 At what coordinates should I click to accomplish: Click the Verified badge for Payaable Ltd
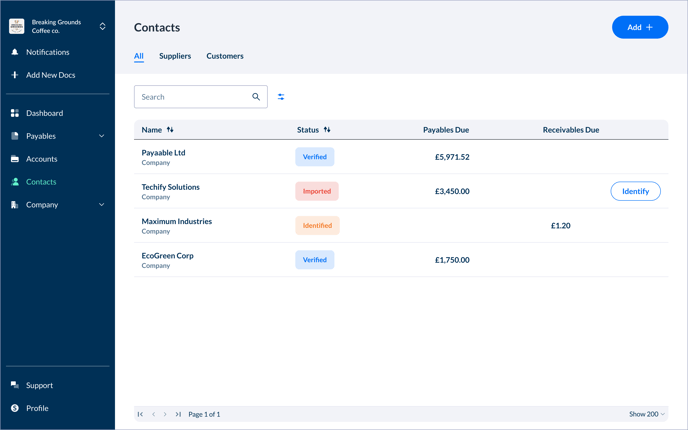[315, 157]
